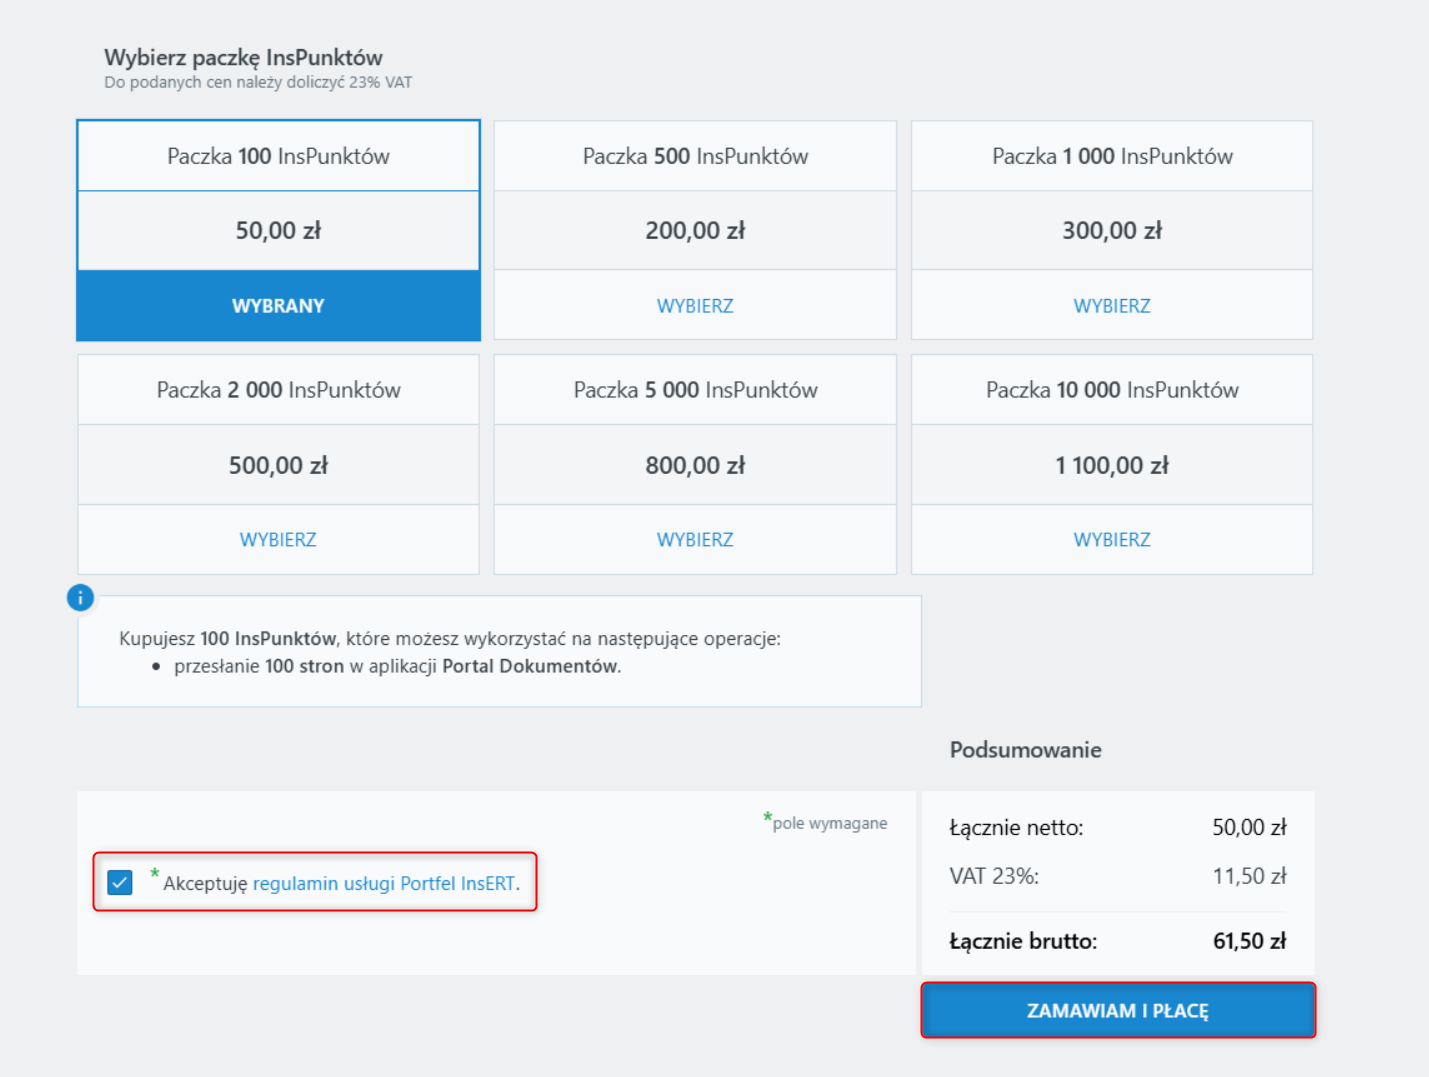
Task: Choose WYBIERZ under Paczka 2 000 InsPunktów
Action: (x=278, y=540)
